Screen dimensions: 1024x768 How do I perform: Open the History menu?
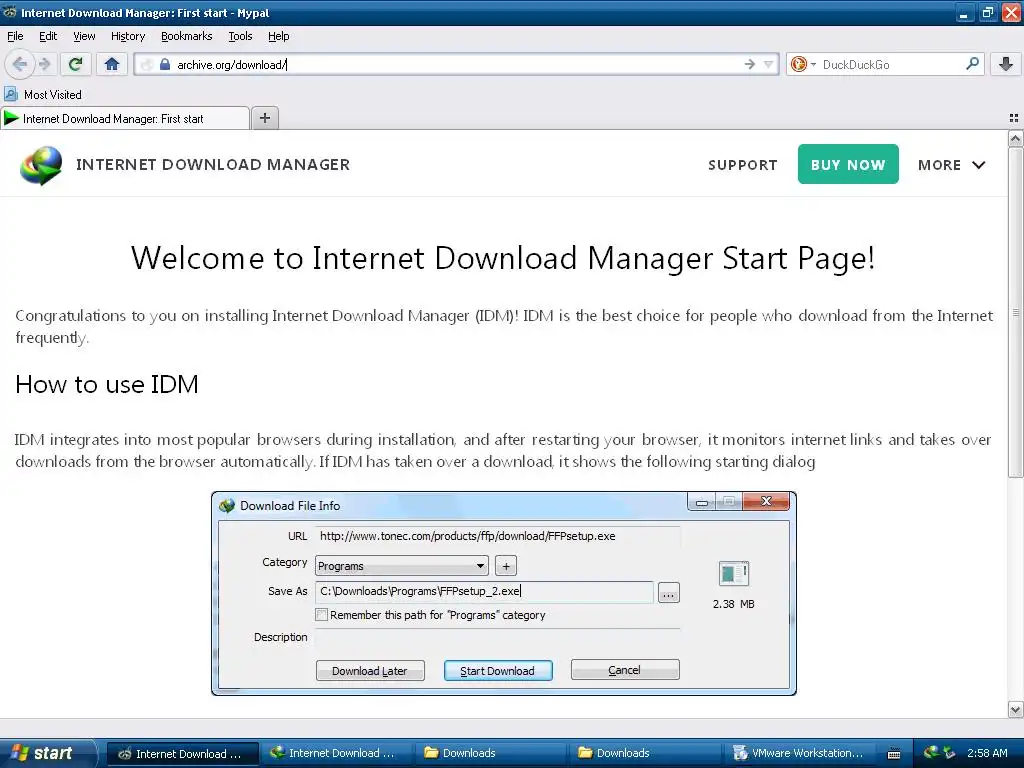(x=128, y=36)
